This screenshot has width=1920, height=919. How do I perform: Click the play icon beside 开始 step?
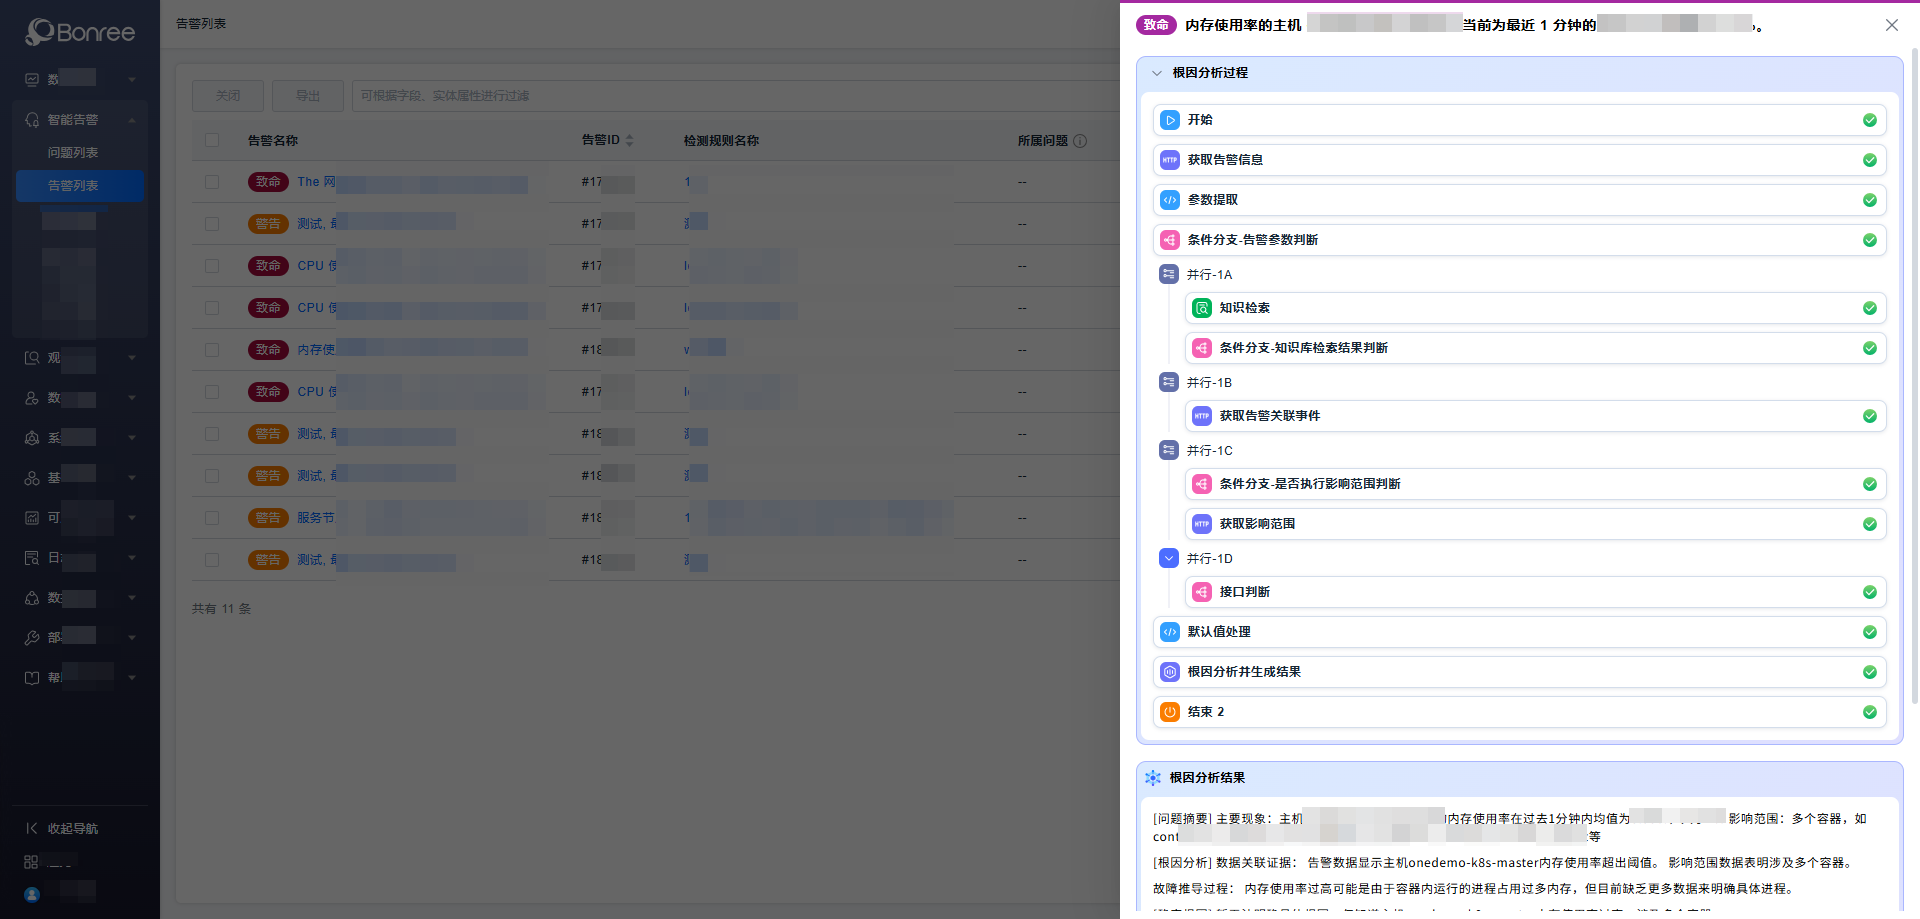point(1169,120)
